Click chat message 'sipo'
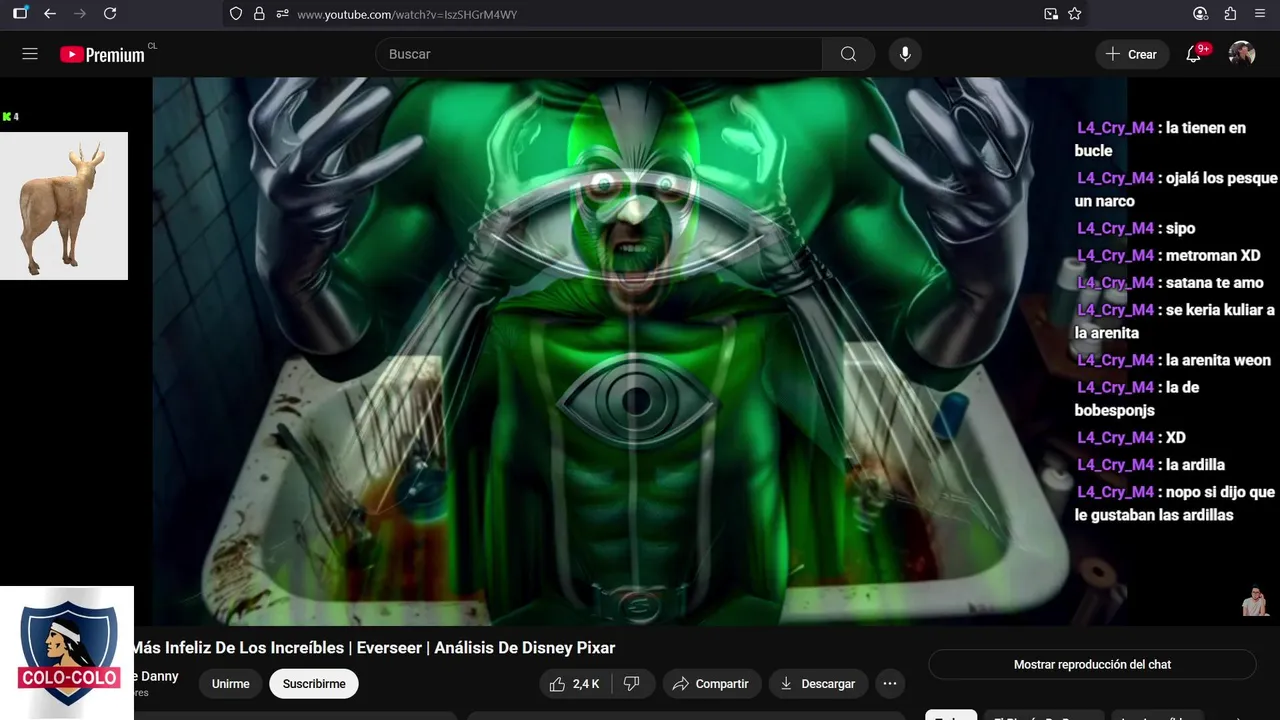Screen dimensions: 1280x720 pos(1136,228)
